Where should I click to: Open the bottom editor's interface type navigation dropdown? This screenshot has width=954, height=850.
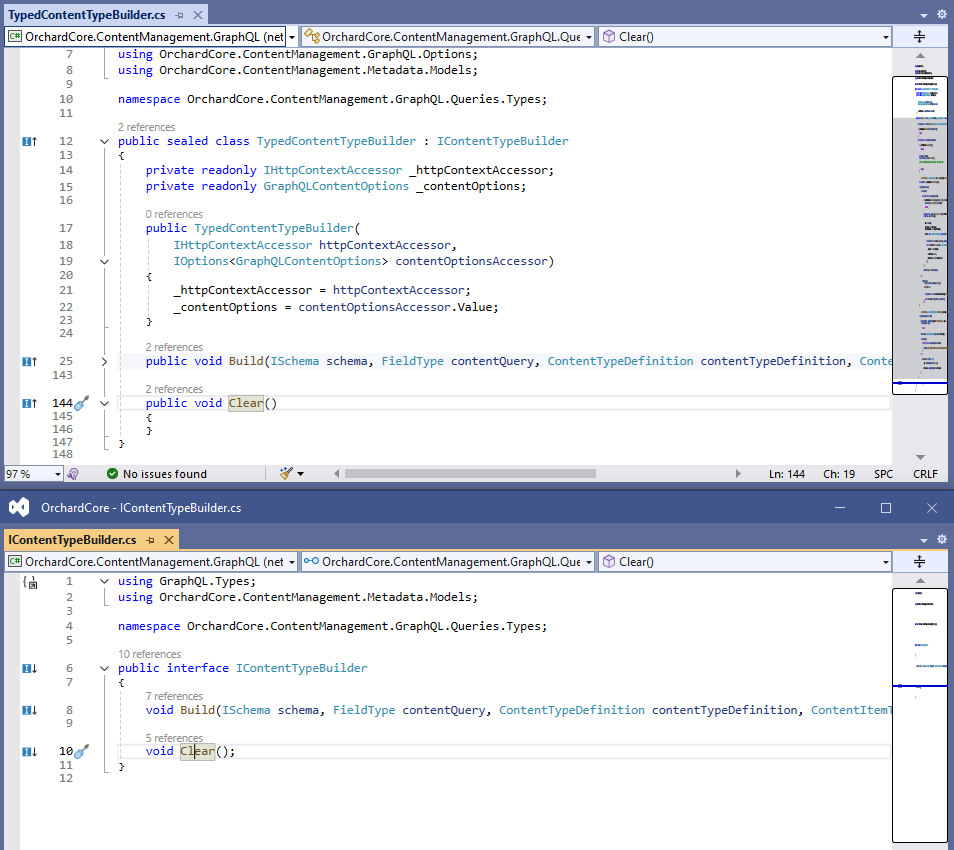448,562
